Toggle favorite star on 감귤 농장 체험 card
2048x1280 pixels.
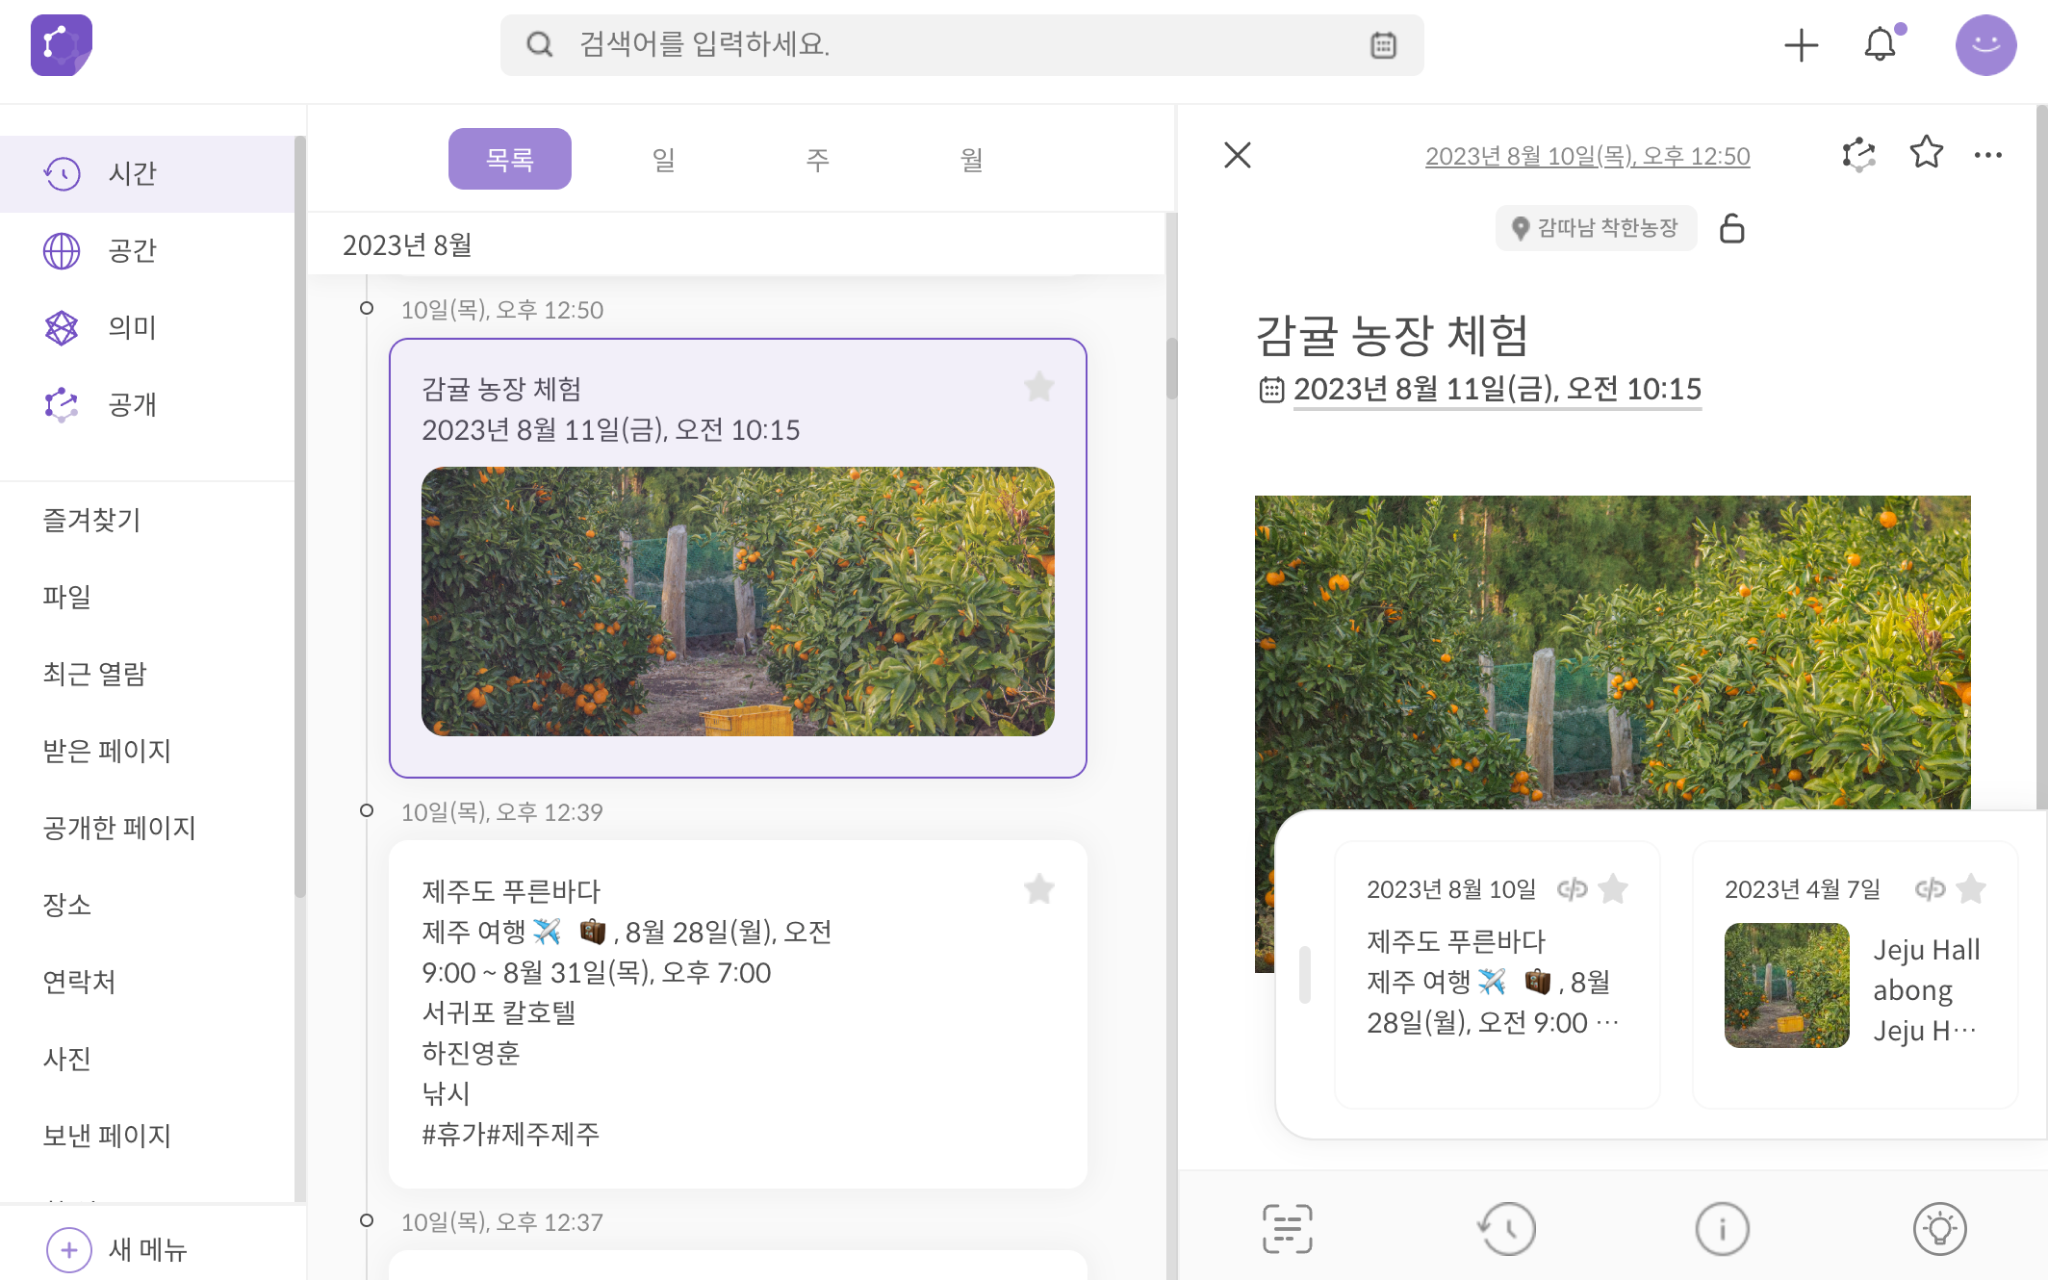1039,387
